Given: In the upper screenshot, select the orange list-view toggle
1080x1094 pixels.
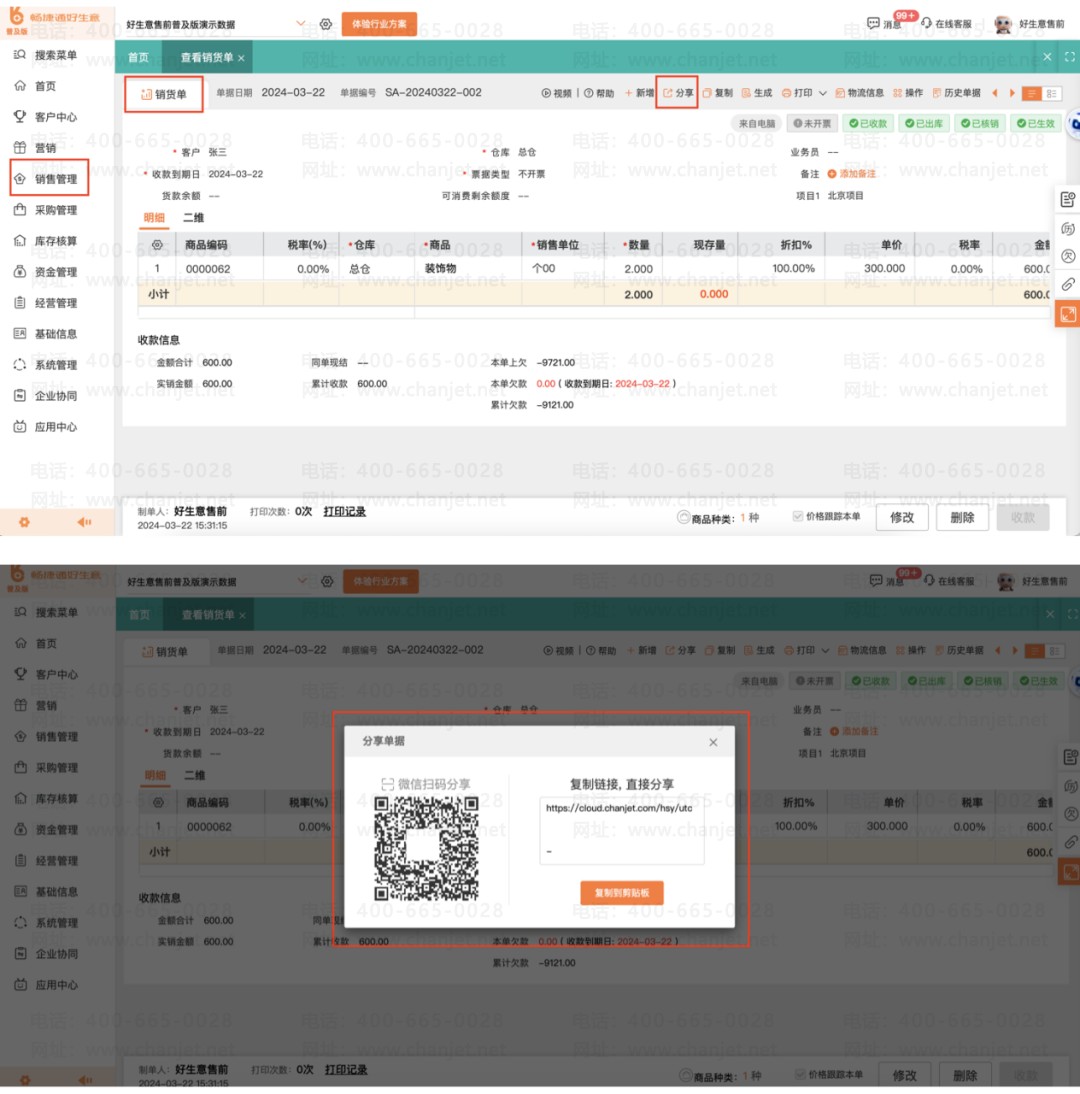Looking at the screenshot, I should [x=1031, y=93].
